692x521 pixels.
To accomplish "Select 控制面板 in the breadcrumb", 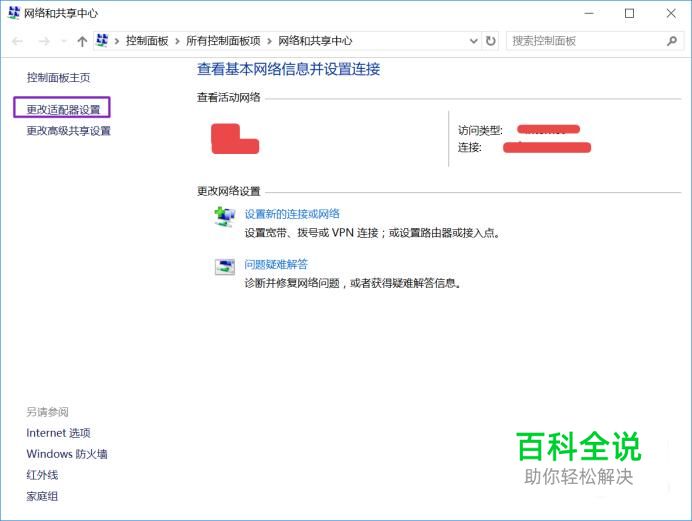I will coord(147,41).
